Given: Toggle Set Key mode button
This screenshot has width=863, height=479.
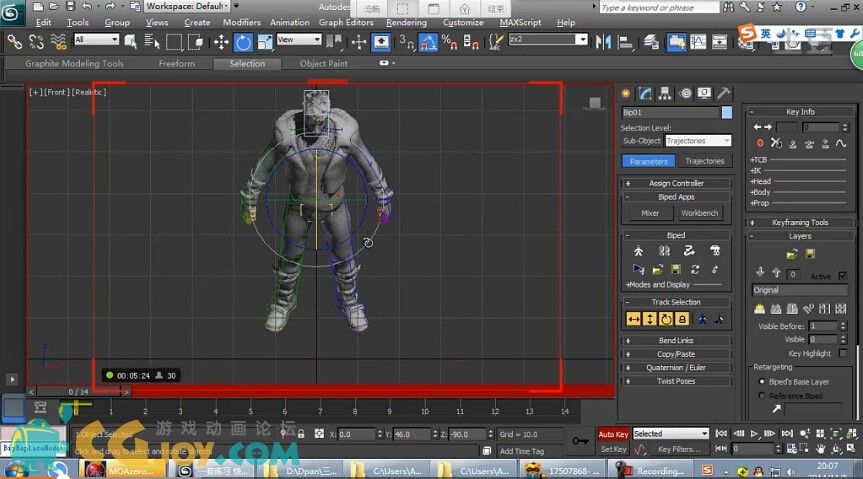Looking at the screenshot, I should pos(613,449).
